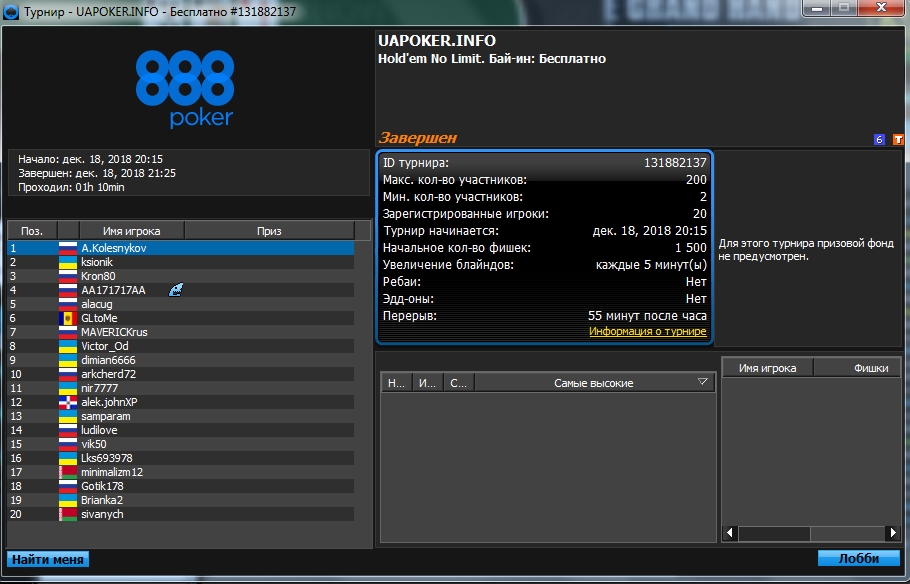
Task: Click the flag next to sivanych
Action: [68, 514]
